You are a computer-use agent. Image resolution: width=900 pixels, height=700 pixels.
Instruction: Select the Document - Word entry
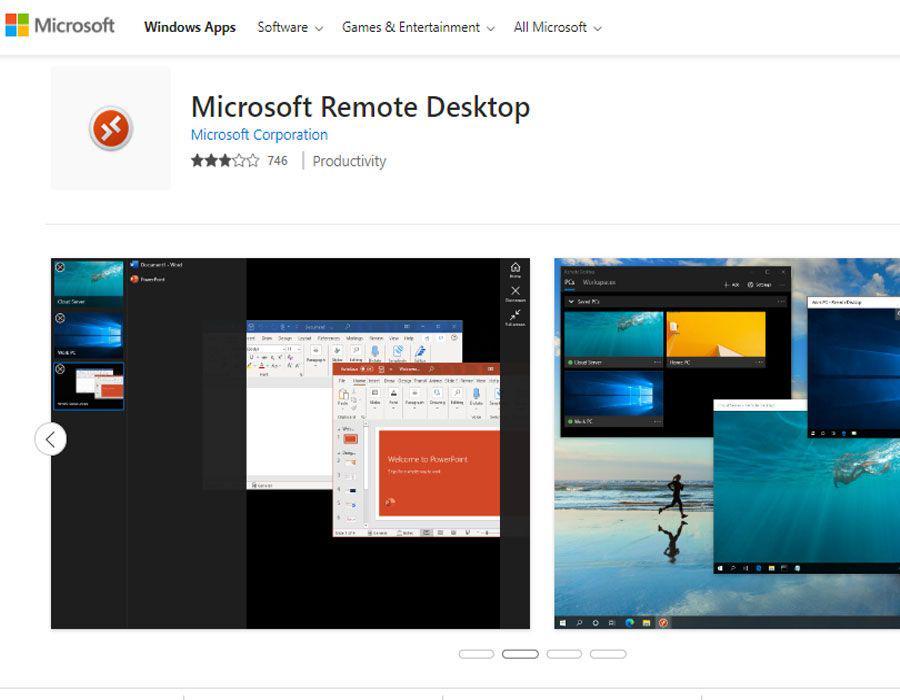point(157,265)
